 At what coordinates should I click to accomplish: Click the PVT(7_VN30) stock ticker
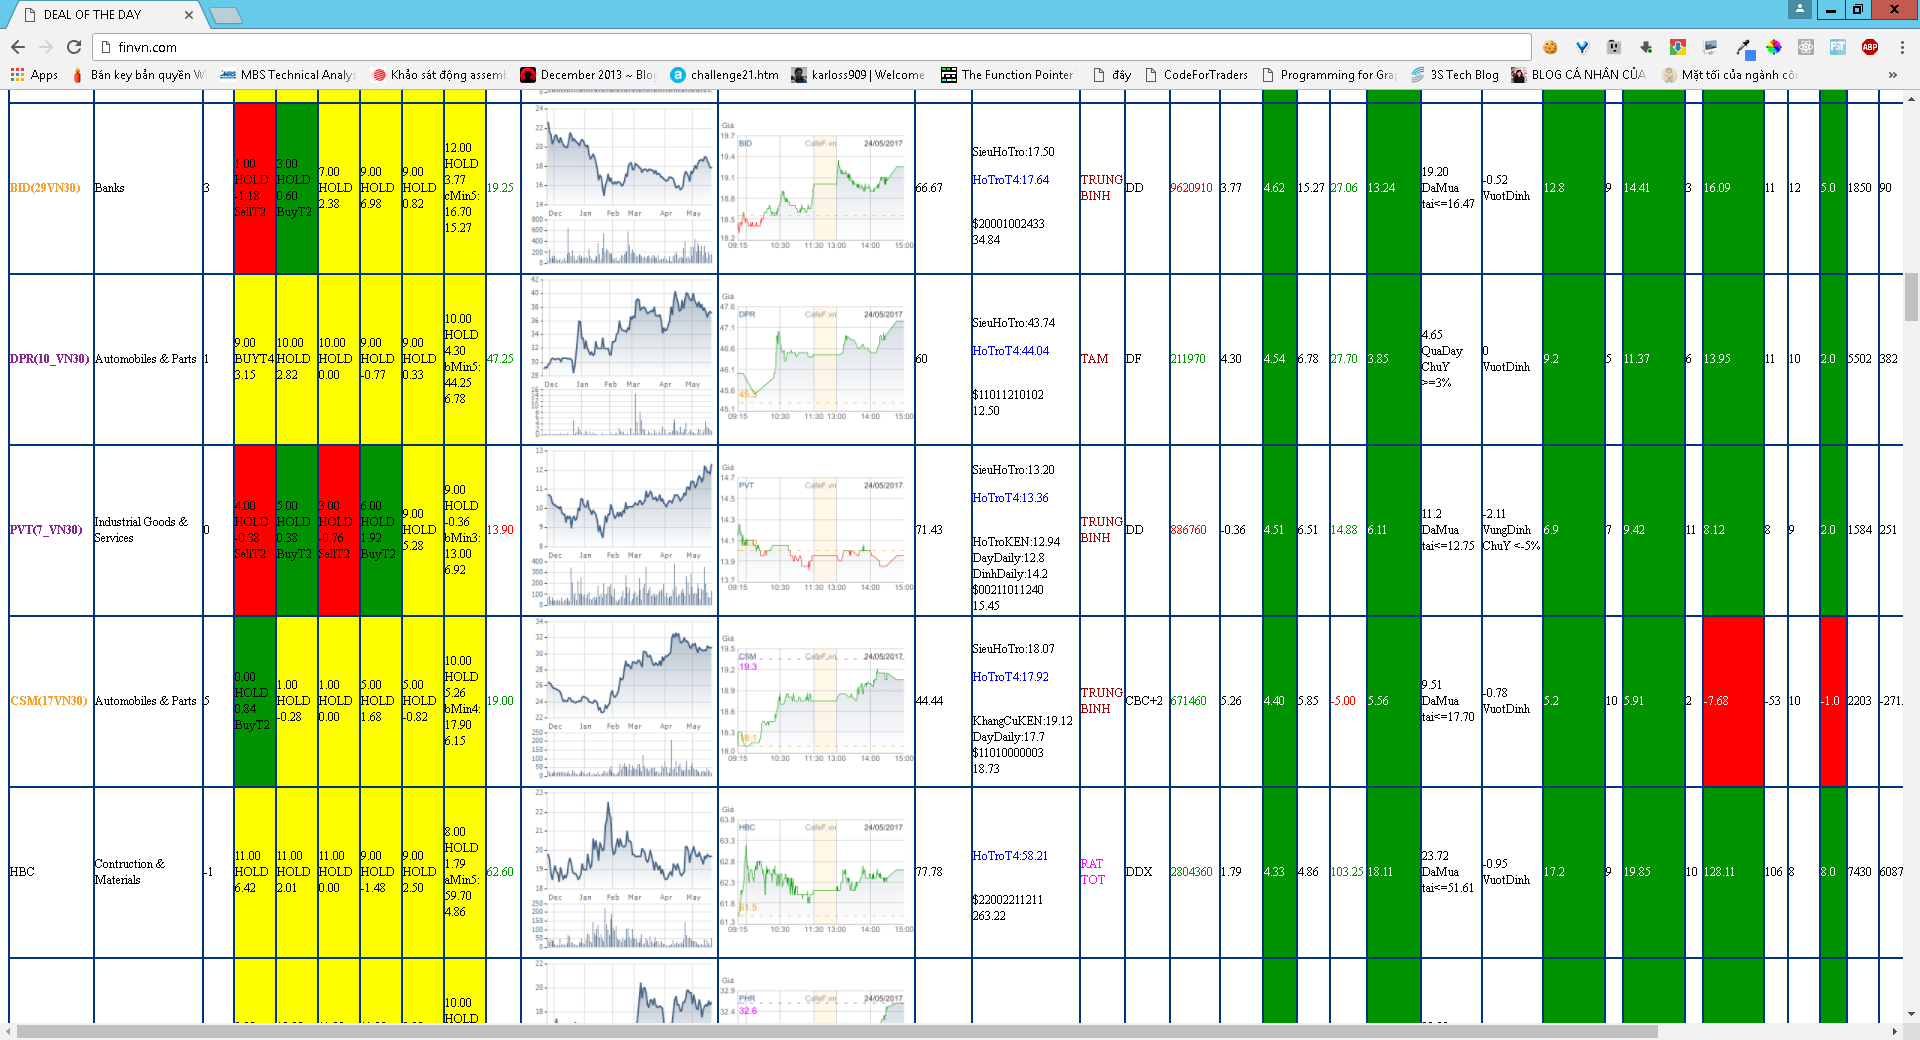coord(46,530)
